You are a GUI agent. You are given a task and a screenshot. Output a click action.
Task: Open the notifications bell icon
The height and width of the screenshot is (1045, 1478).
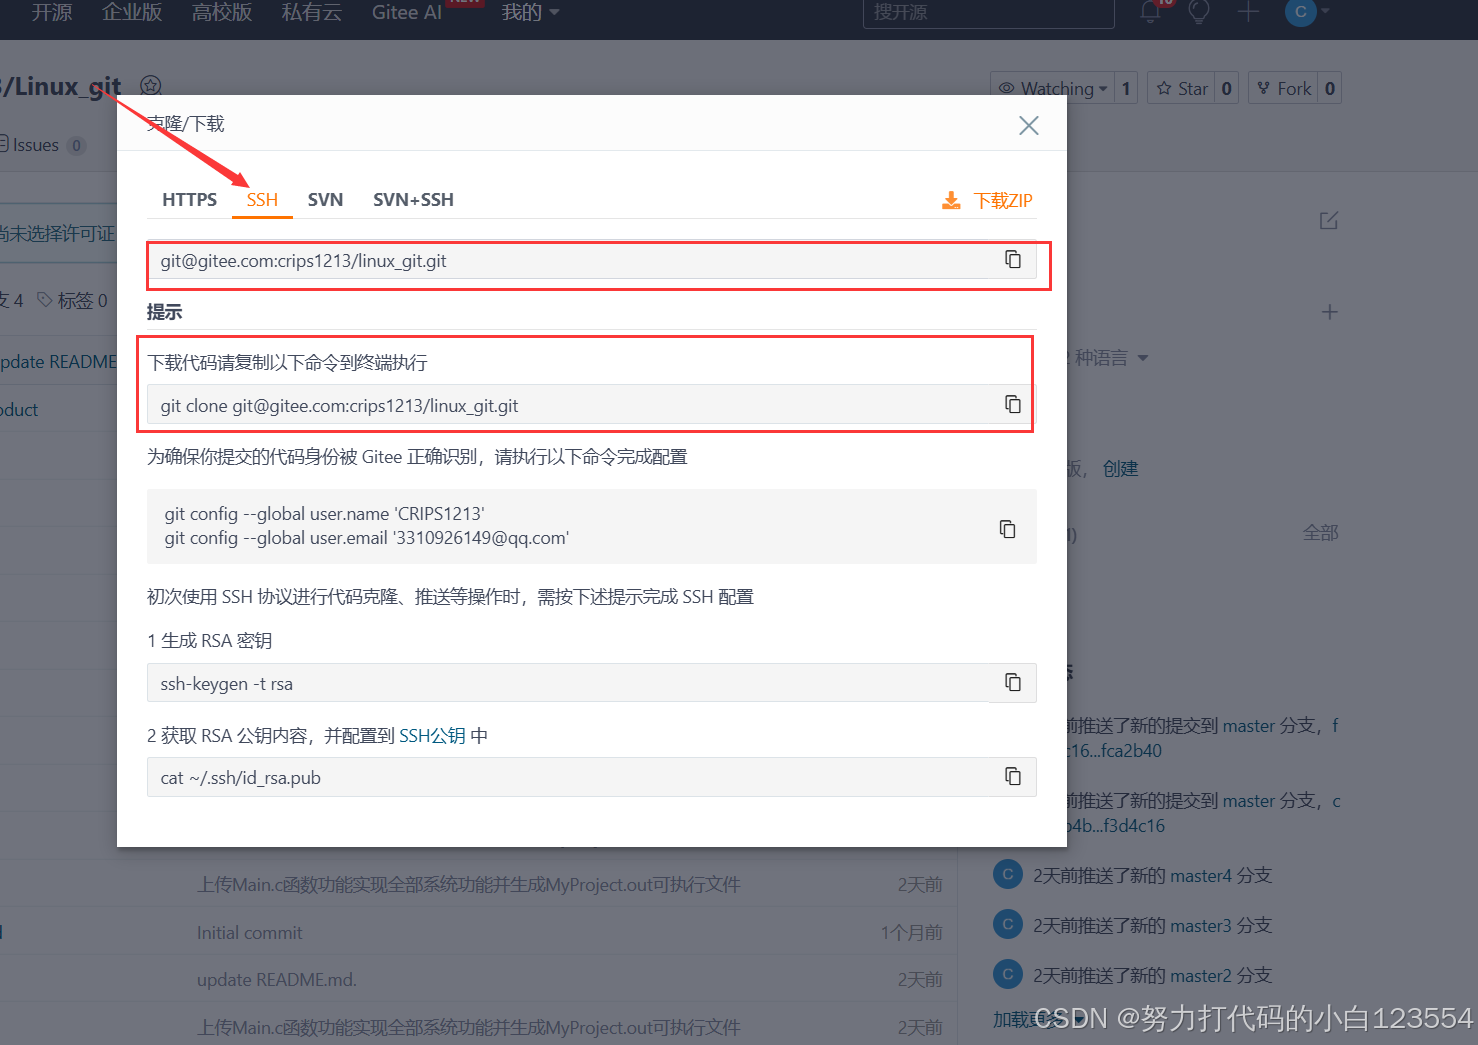tap(1150, 11)
